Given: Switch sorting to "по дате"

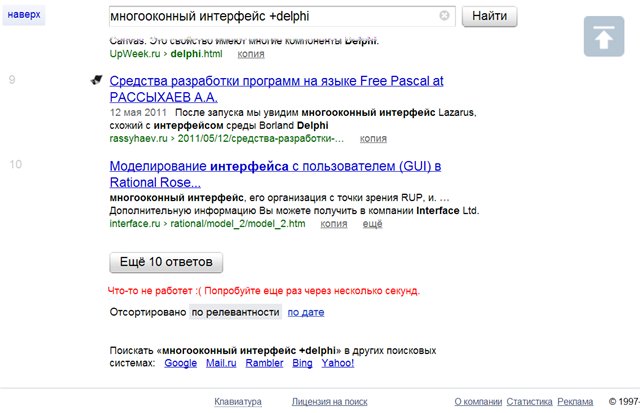Looking at the screenshot, I should coord(306,313).
